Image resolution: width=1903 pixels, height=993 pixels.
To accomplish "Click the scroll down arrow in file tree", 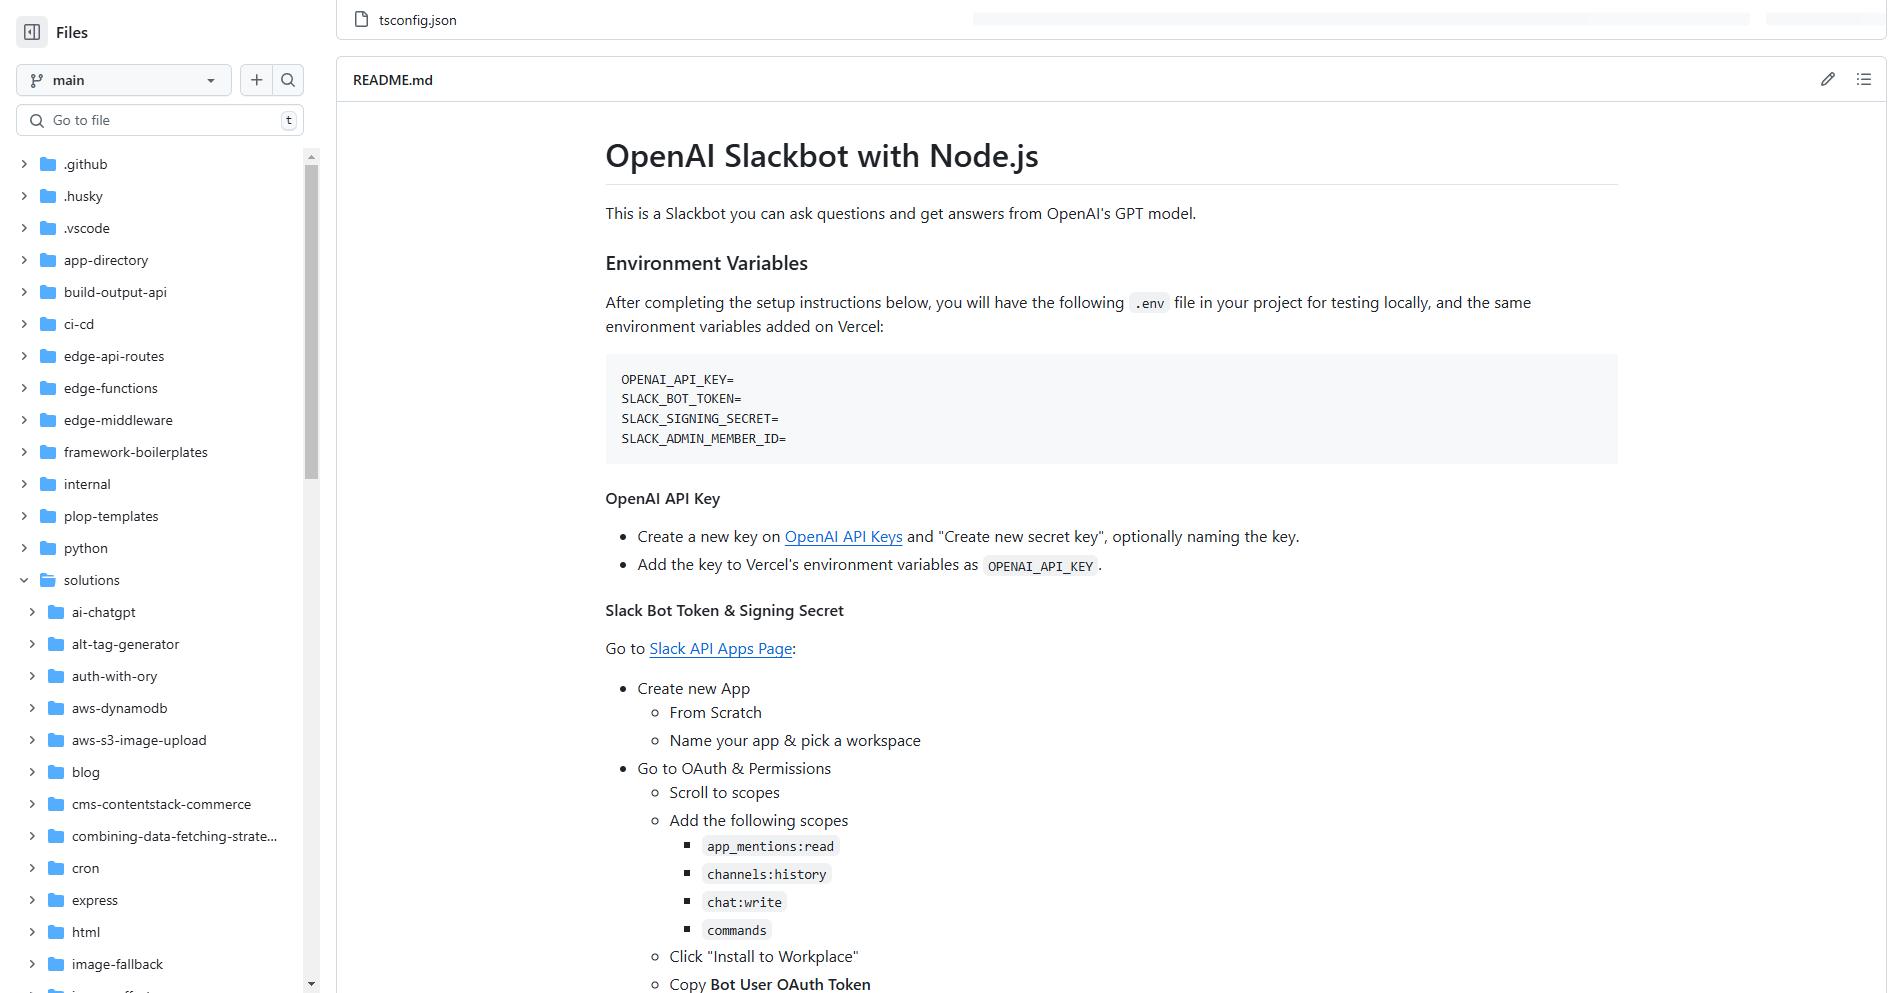I will click(x=311, y=984).
